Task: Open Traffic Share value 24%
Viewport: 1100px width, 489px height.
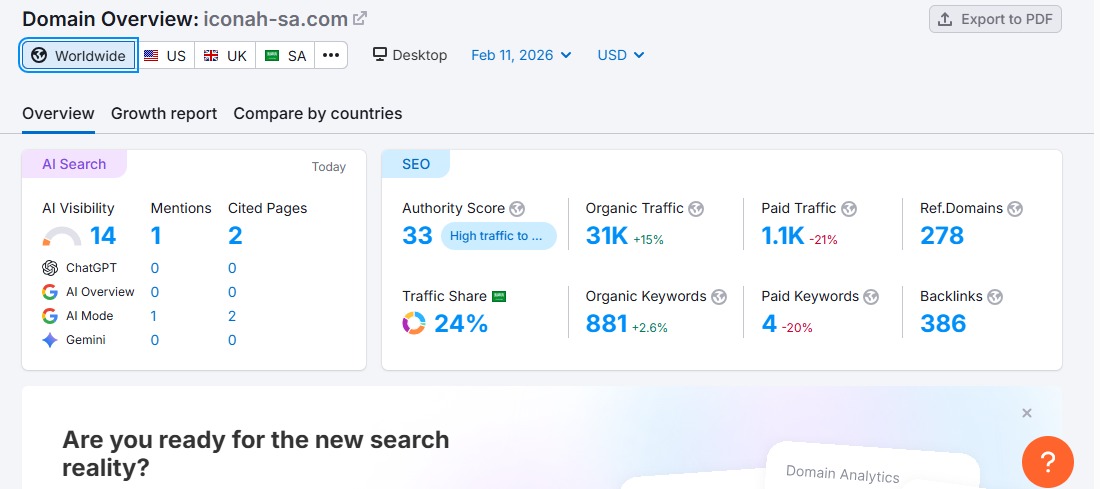Action: pos(461,323)
